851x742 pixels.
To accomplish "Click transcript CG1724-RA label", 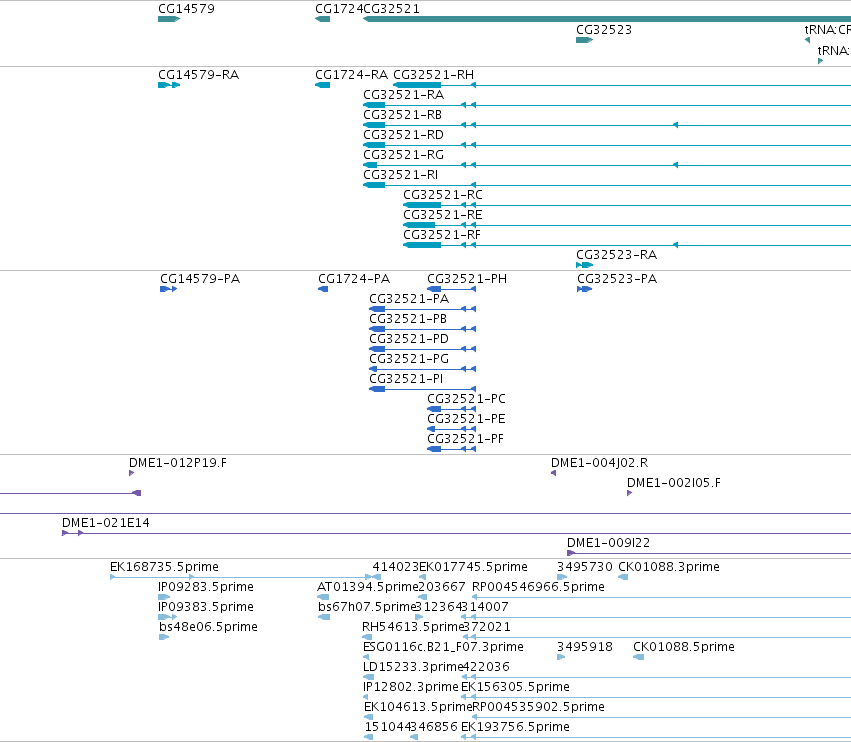I will point(352,74).
